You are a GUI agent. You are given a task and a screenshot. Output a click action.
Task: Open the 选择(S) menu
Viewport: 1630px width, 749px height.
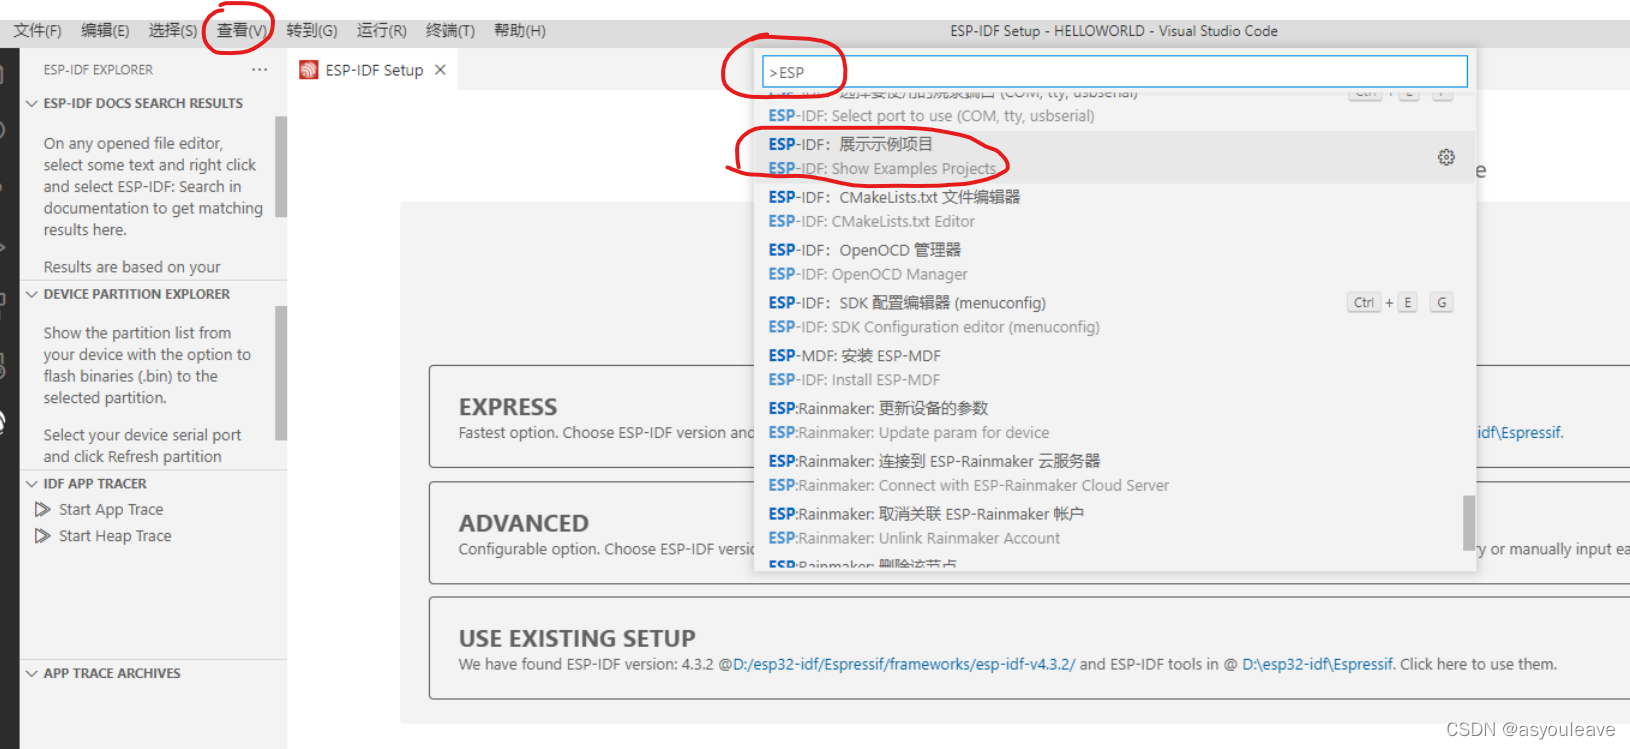tap(173, 31)
